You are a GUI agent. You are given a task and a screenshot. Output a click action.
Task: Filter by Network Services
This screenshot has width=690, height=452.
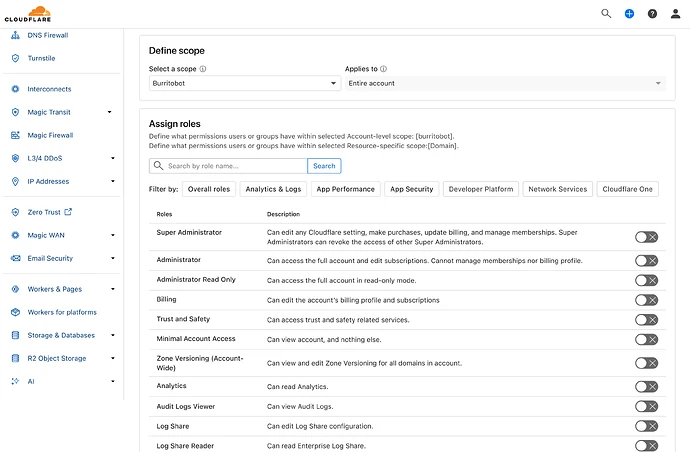[558, 189]
